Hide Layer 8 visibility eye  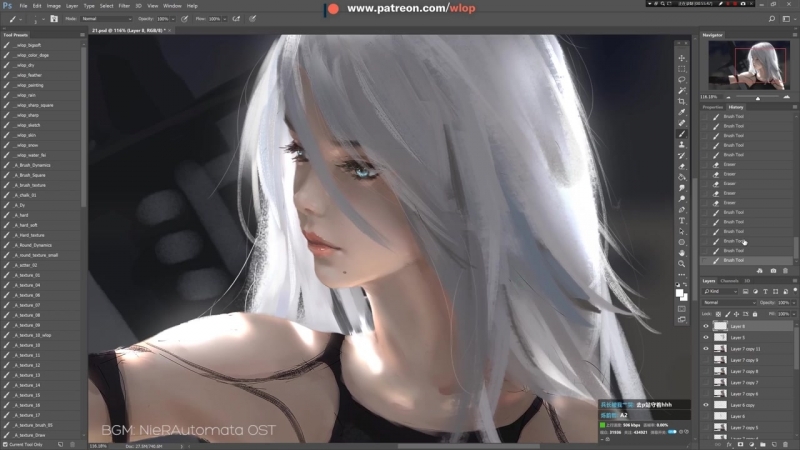pos(706,326)
